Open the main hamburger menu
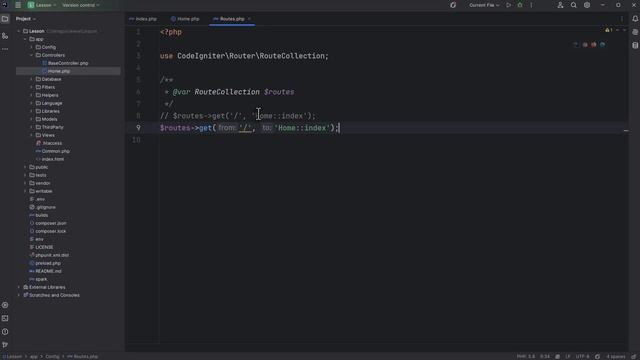 tap(18, 5)
